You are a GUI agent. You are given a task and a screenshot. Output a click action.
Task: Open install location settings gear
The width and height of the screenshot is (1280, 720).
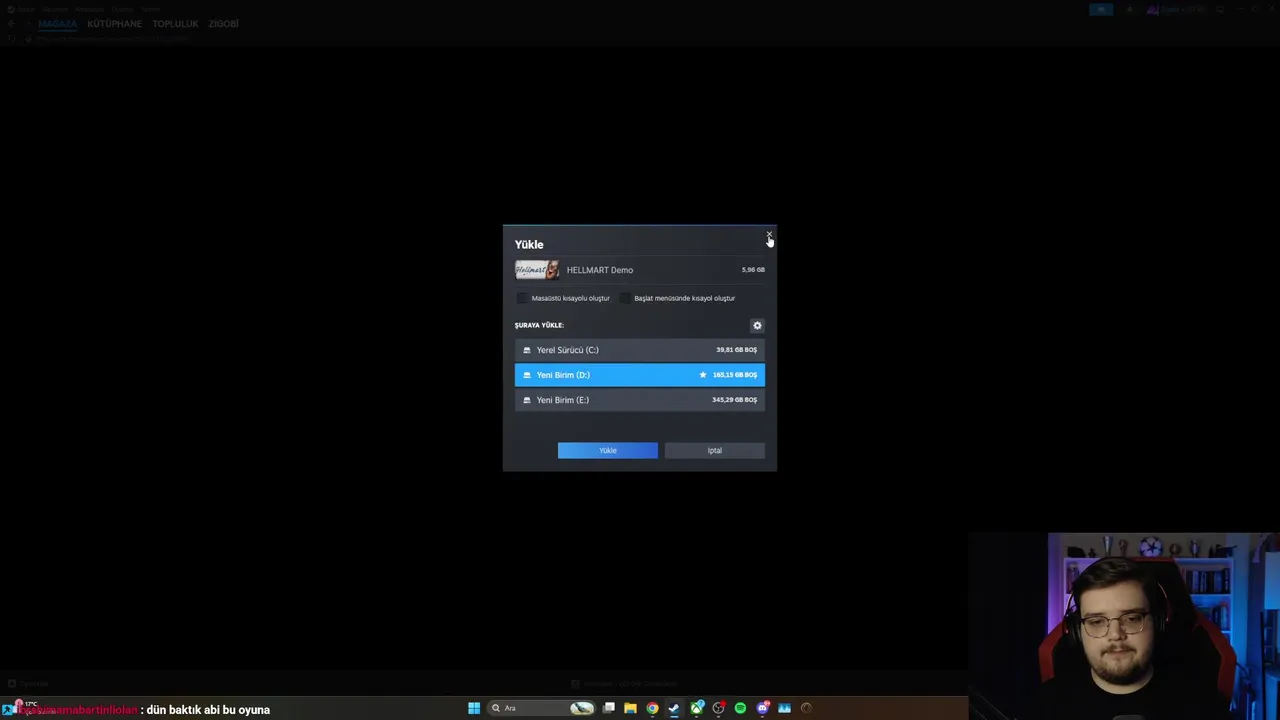pyautogui.click(x=757, y=325)
